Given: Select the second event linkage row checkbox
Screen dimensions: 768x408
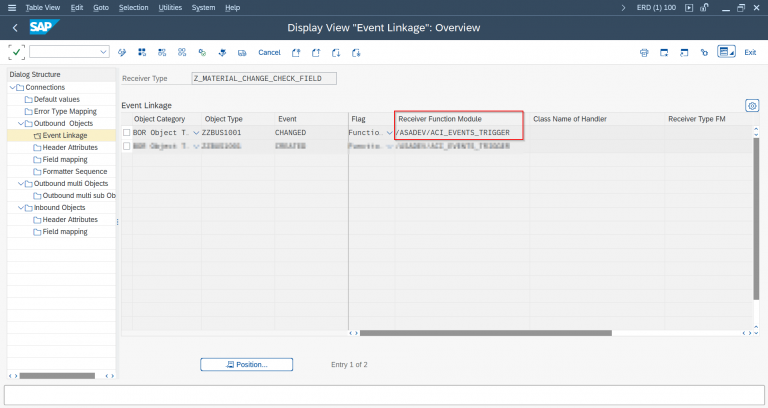Looking at the screenshot, I should coord(126,146).
